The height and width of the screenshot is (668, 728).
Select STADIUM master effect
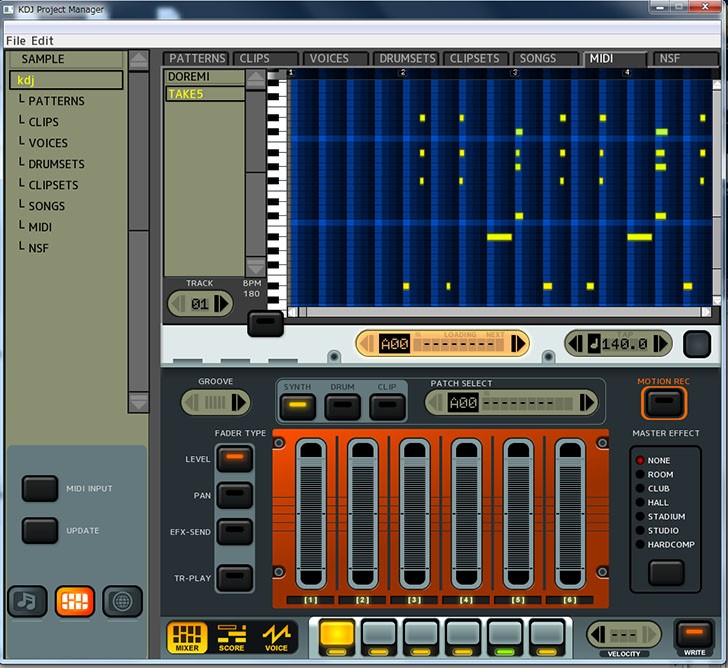click(x=661, y=516)
